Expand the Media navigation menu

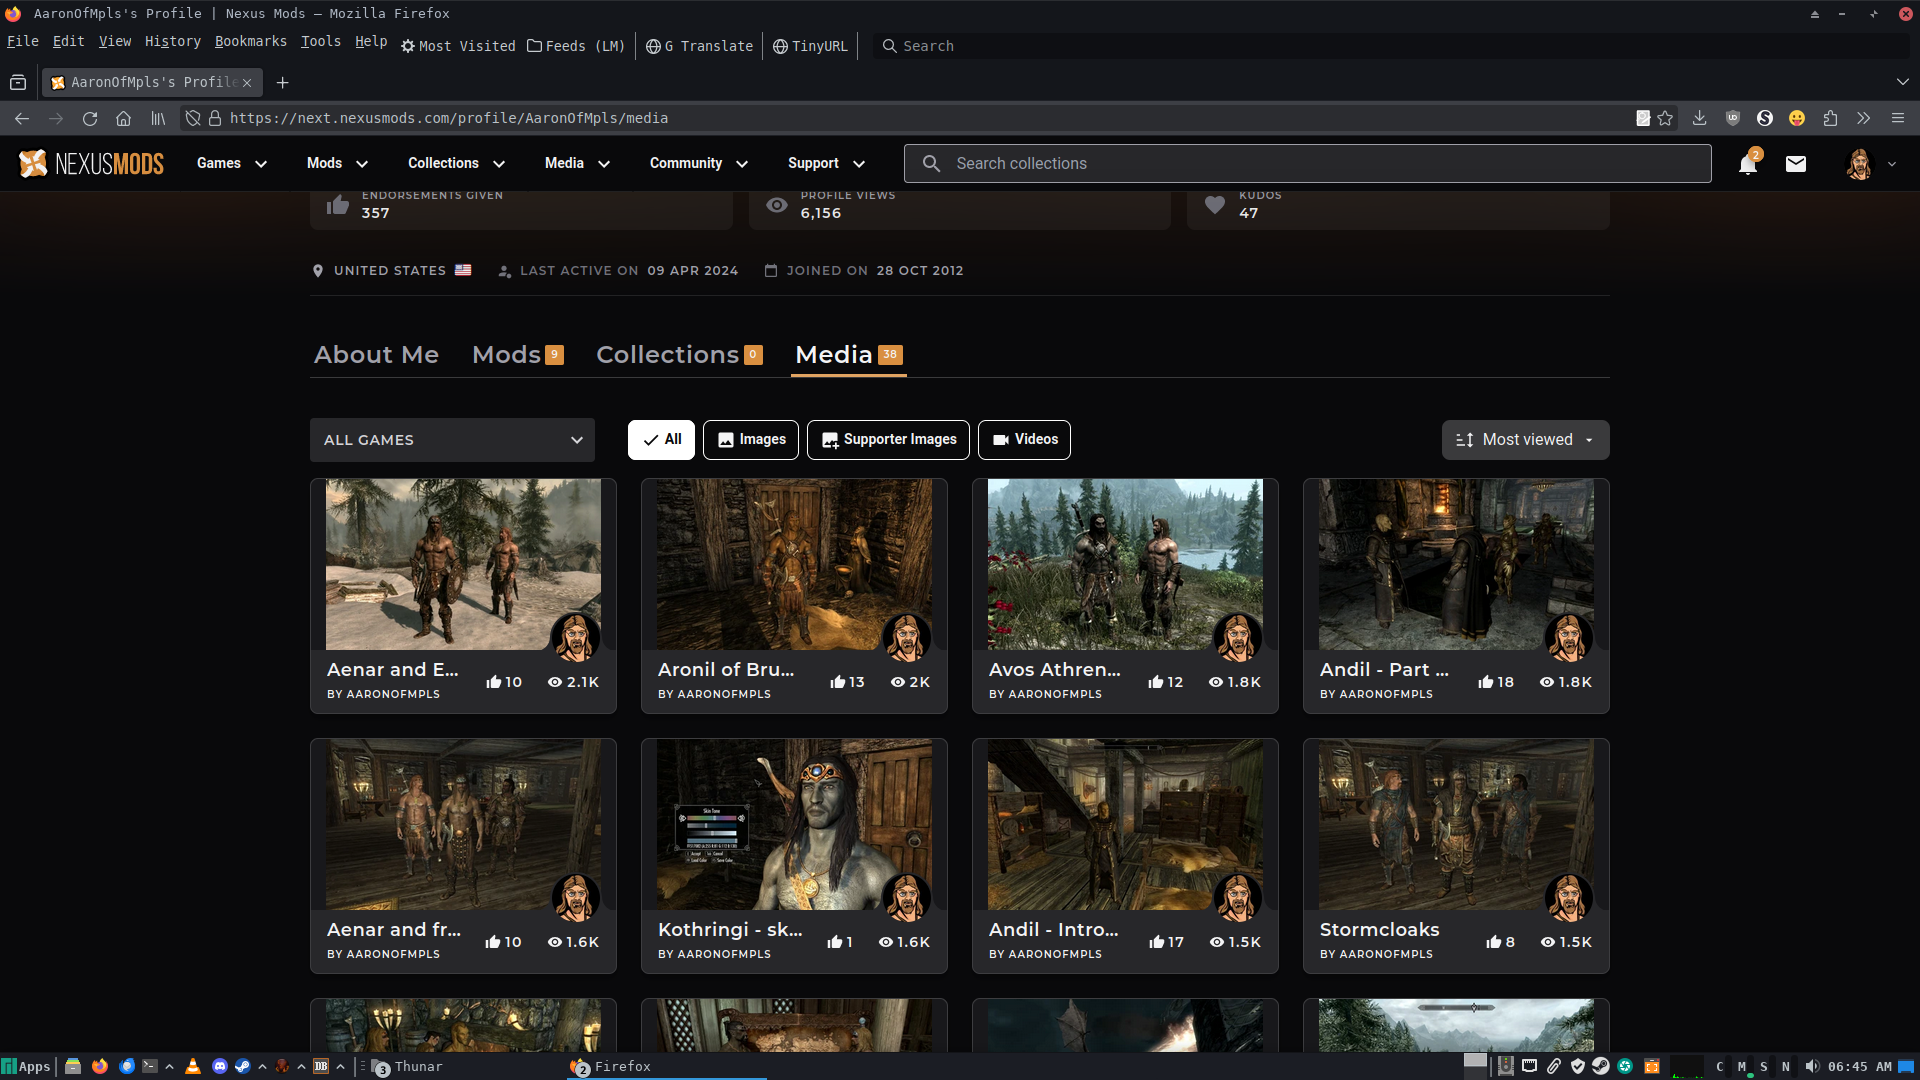coord(577,164)
